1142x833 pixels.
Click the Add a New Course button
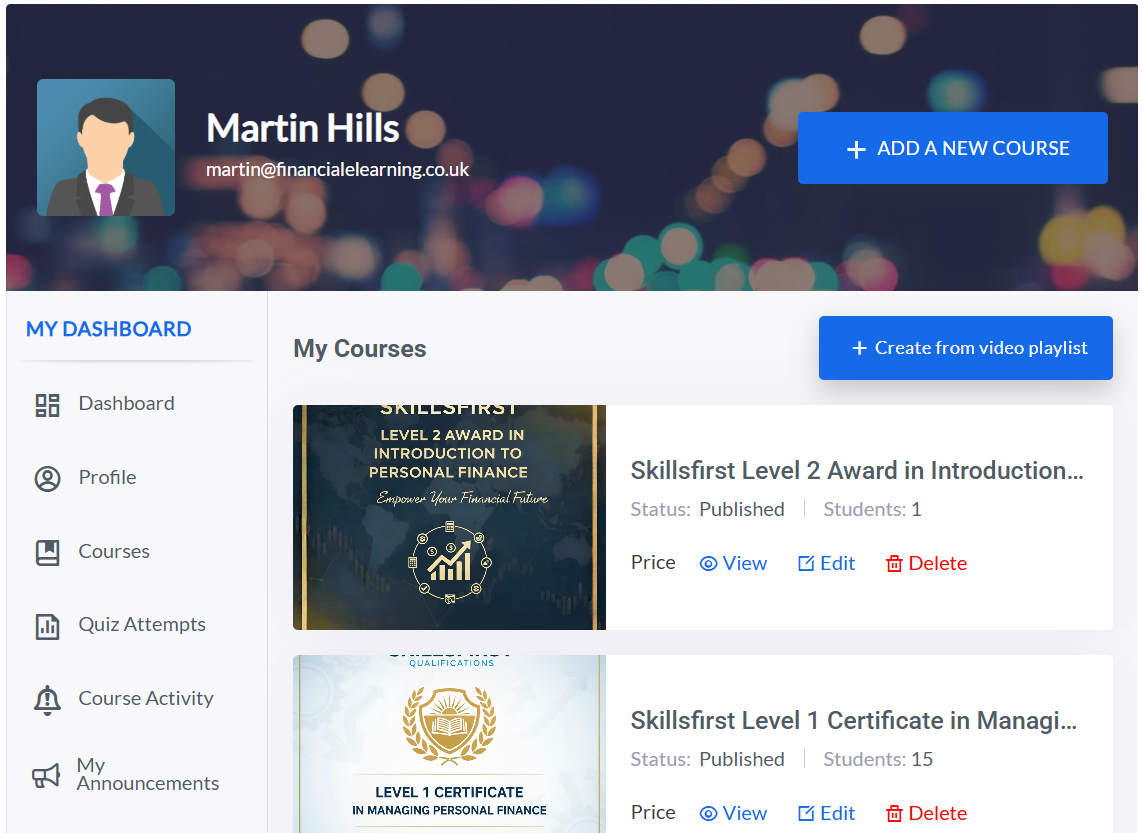tap(953, 148)
